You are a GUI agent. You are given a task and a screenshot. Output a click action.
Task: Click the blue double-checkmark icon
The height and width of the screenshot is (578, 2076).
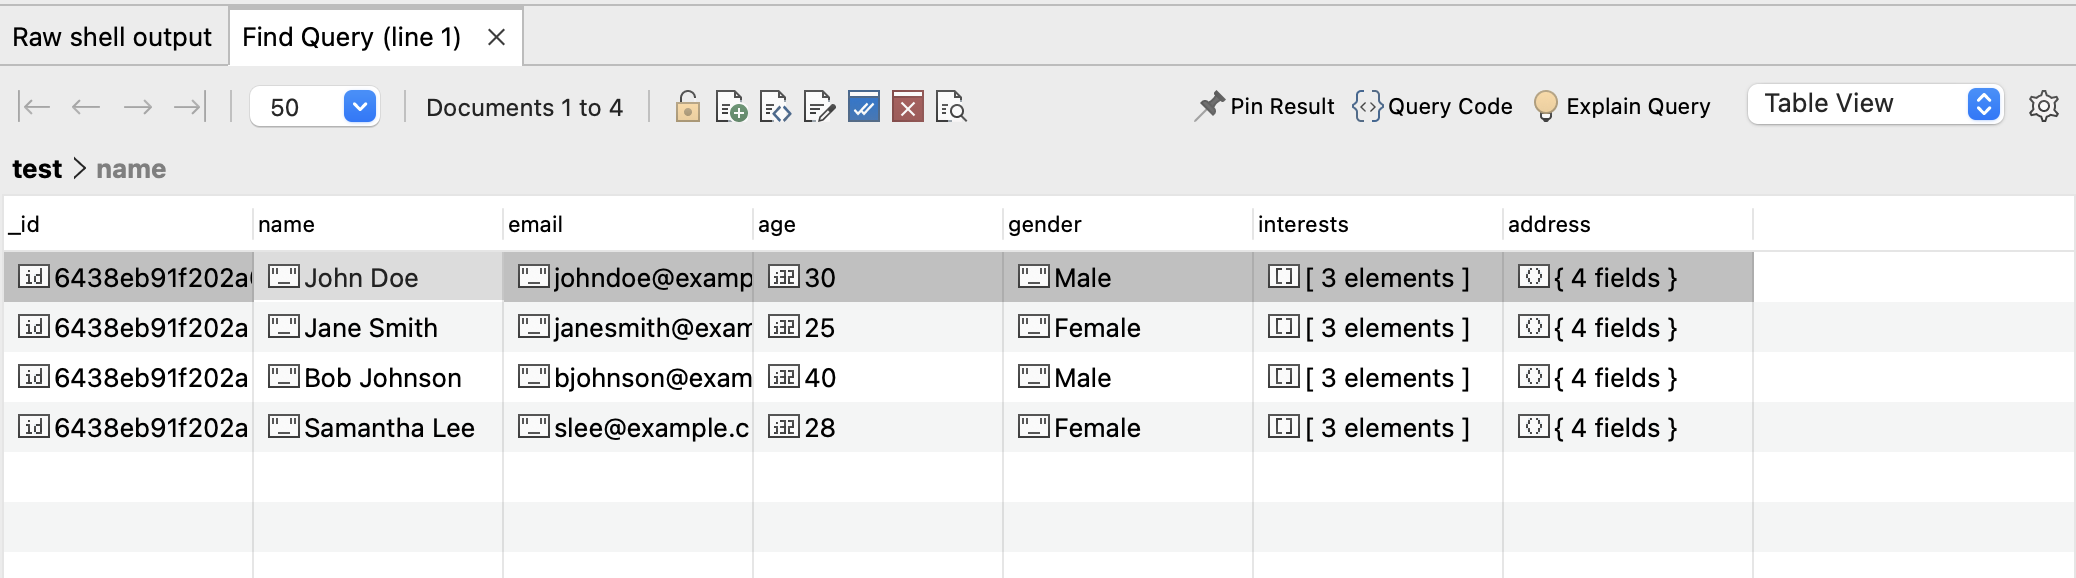[863, 106]
